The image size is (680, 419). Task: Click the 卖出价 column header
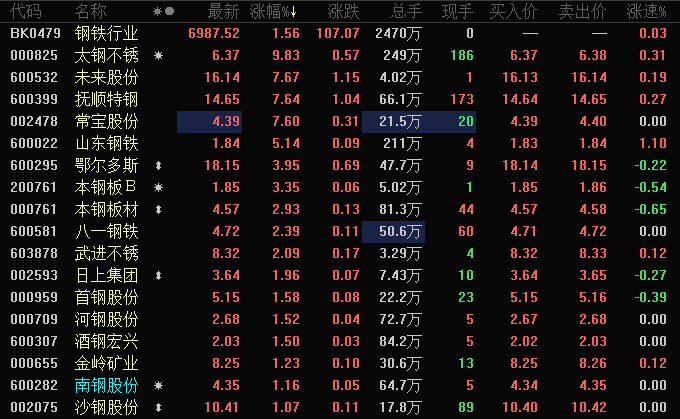pyautogui.click(x=582, y=12)
